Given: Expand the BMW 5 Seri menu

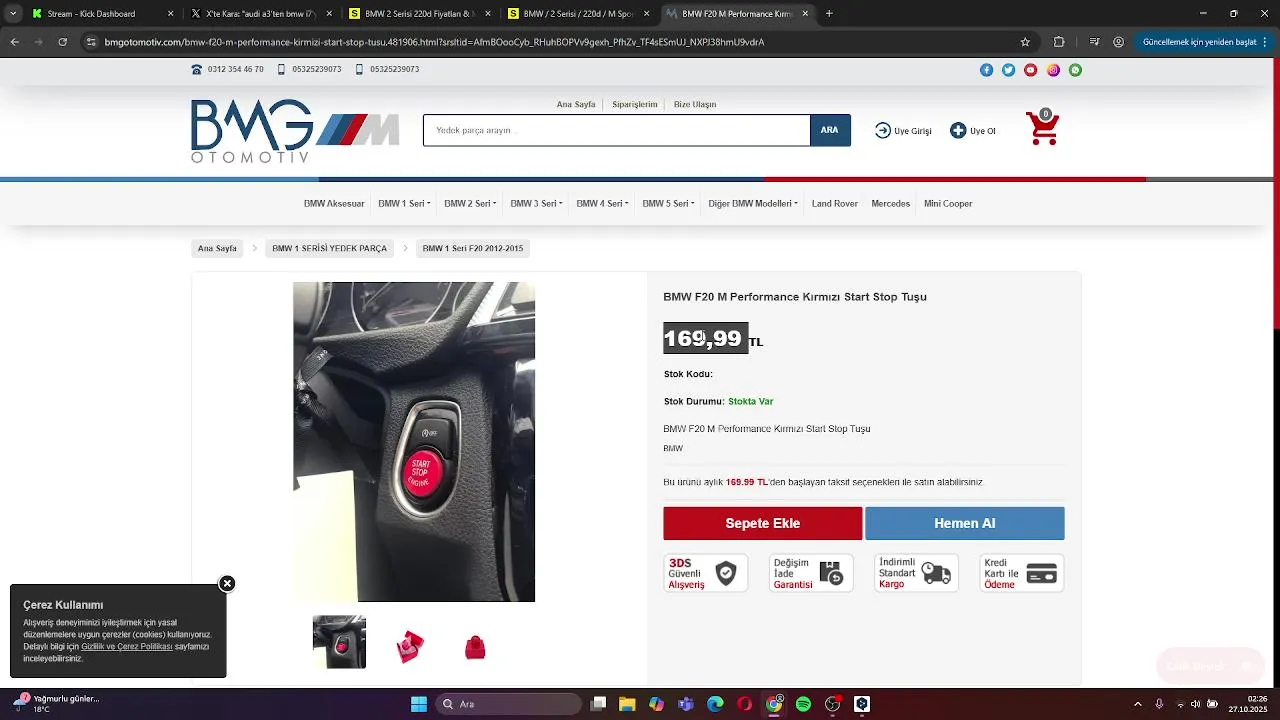Looking at the screenshot, I should coord(668,204).
